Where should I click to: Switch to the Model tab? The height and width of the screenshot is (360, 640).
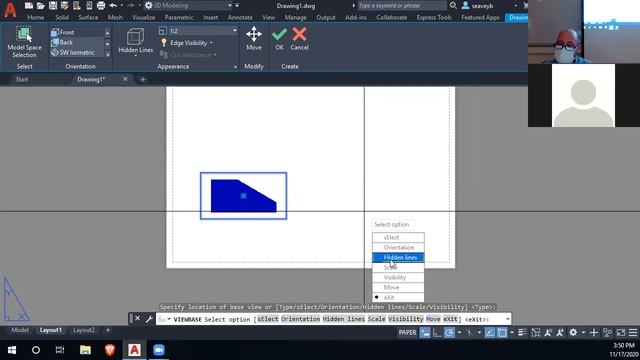tap(20, 330)
